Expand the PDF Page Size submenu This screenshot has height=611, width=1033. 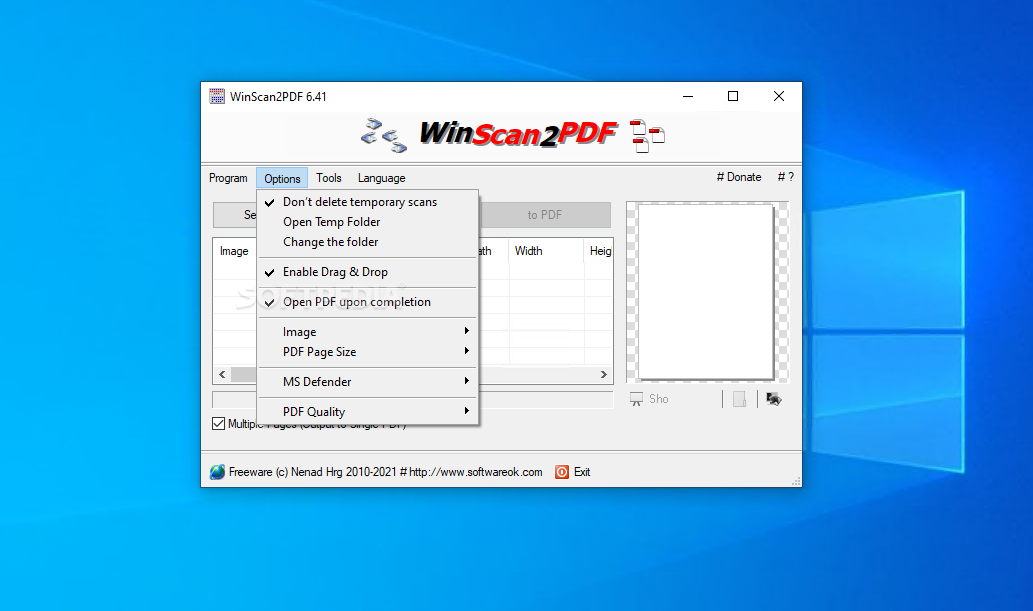point(368,352)
